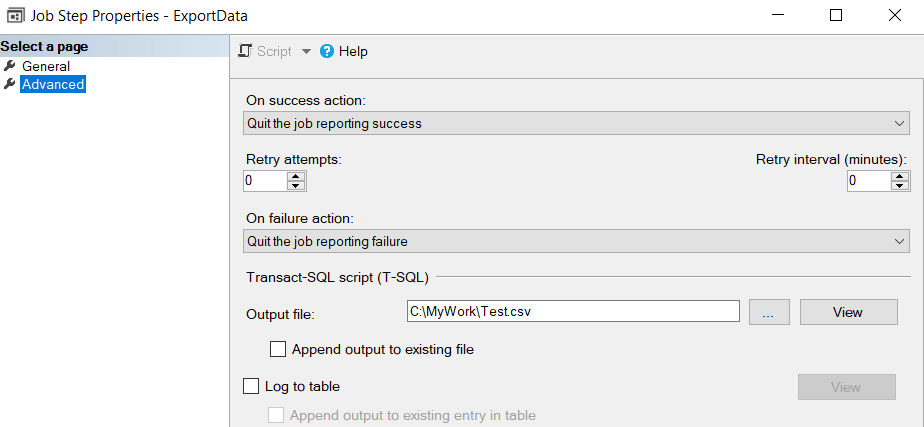Decrease Retry interval with down arrow
Screen dimensions: 924x427
point(899,185)
